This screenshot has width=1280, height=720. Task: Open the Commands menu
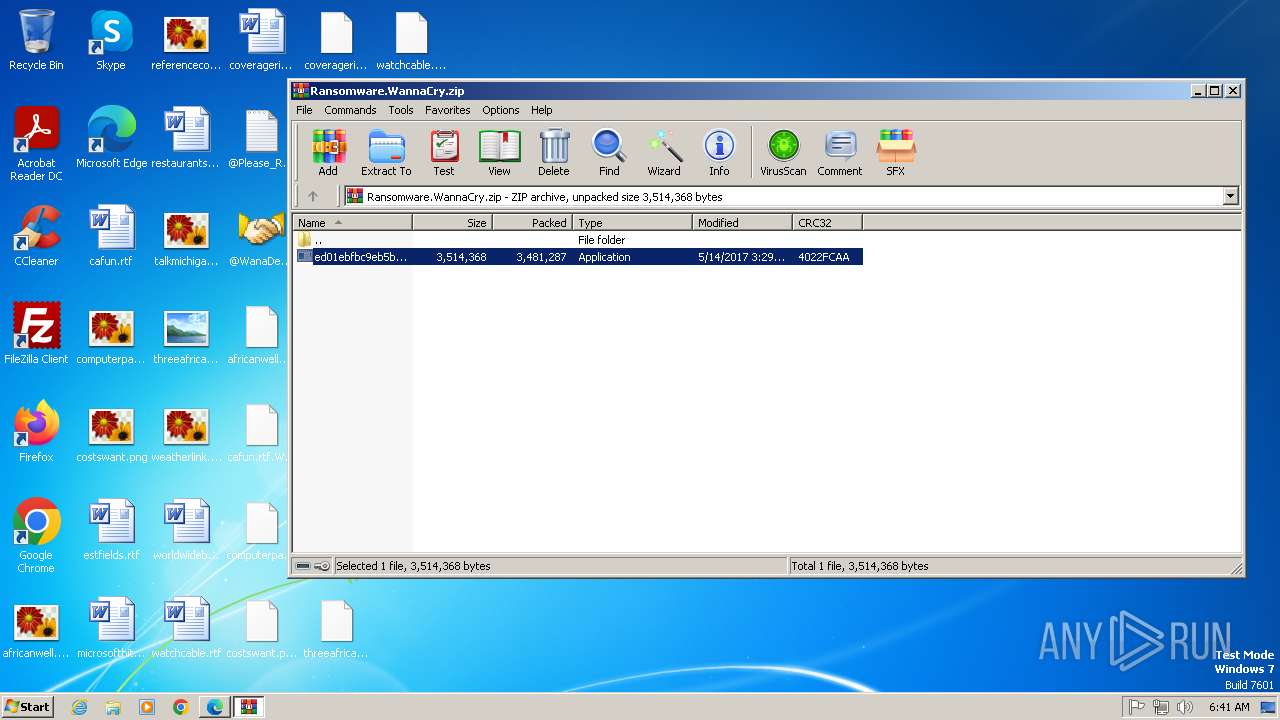350,110
